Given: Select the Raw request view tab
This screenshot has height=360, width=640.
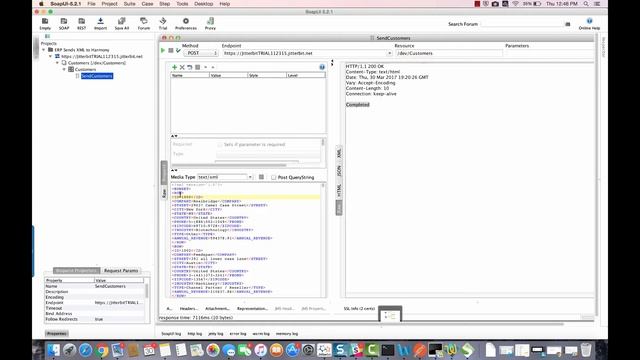Looking at the screenshot, I should tap(164, 193).
